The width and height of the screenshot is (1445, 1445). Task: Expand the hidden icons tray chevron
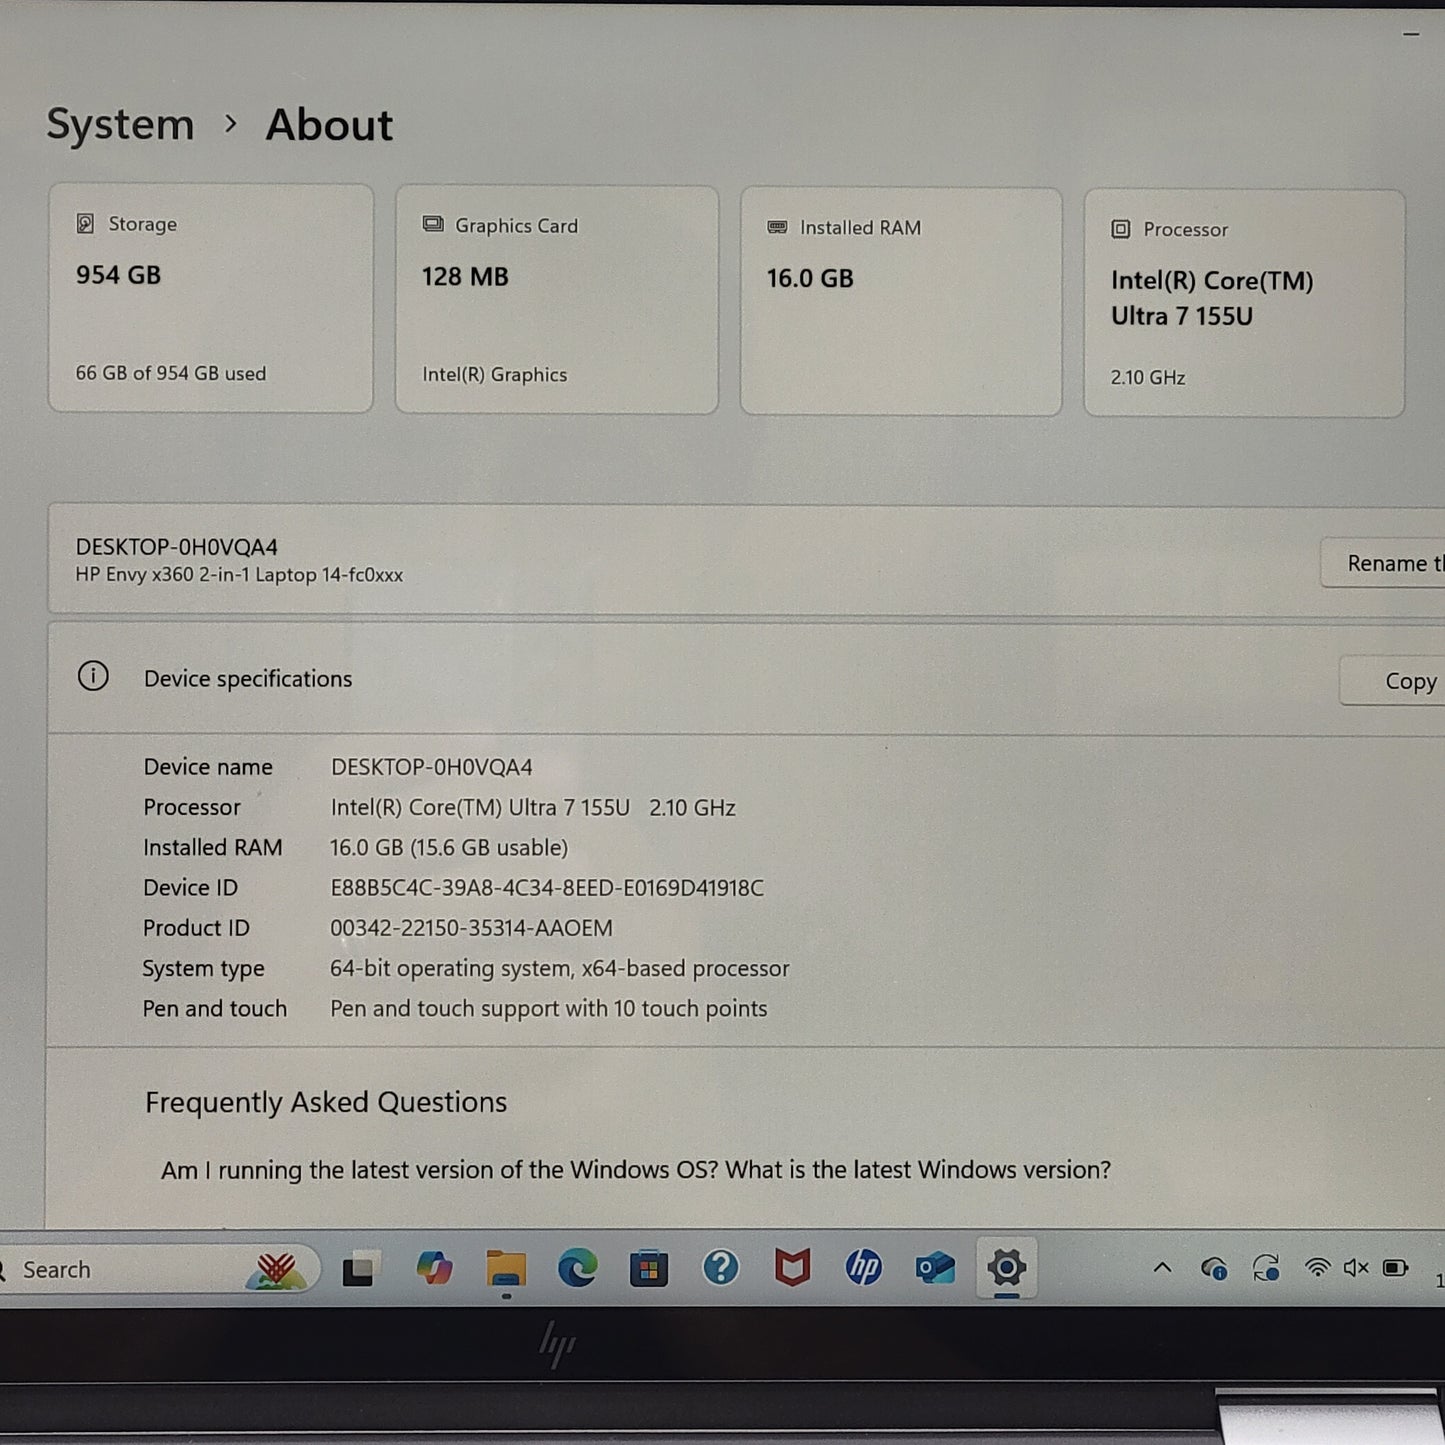(1163, 1267)
